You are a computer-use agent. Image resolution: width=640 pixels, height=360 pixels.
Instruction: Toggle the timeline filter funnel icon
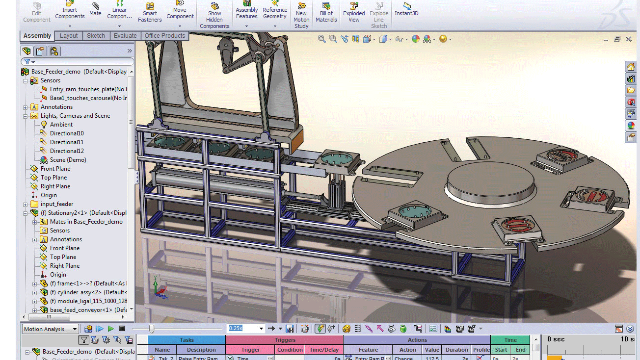83,340
